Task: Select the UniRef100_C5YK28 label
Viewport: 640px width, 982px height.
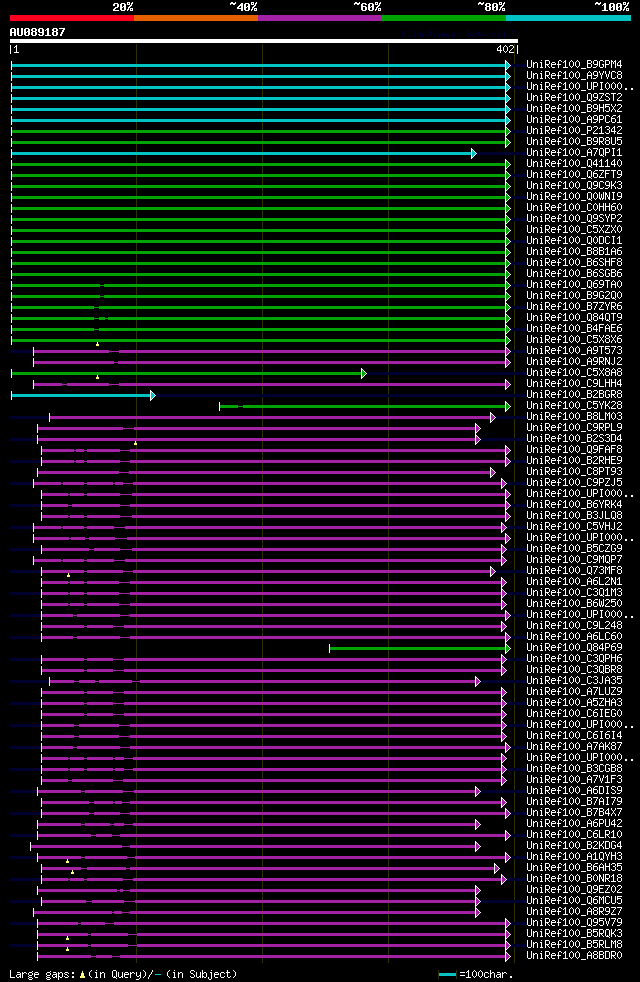Action: pos(574,406)
